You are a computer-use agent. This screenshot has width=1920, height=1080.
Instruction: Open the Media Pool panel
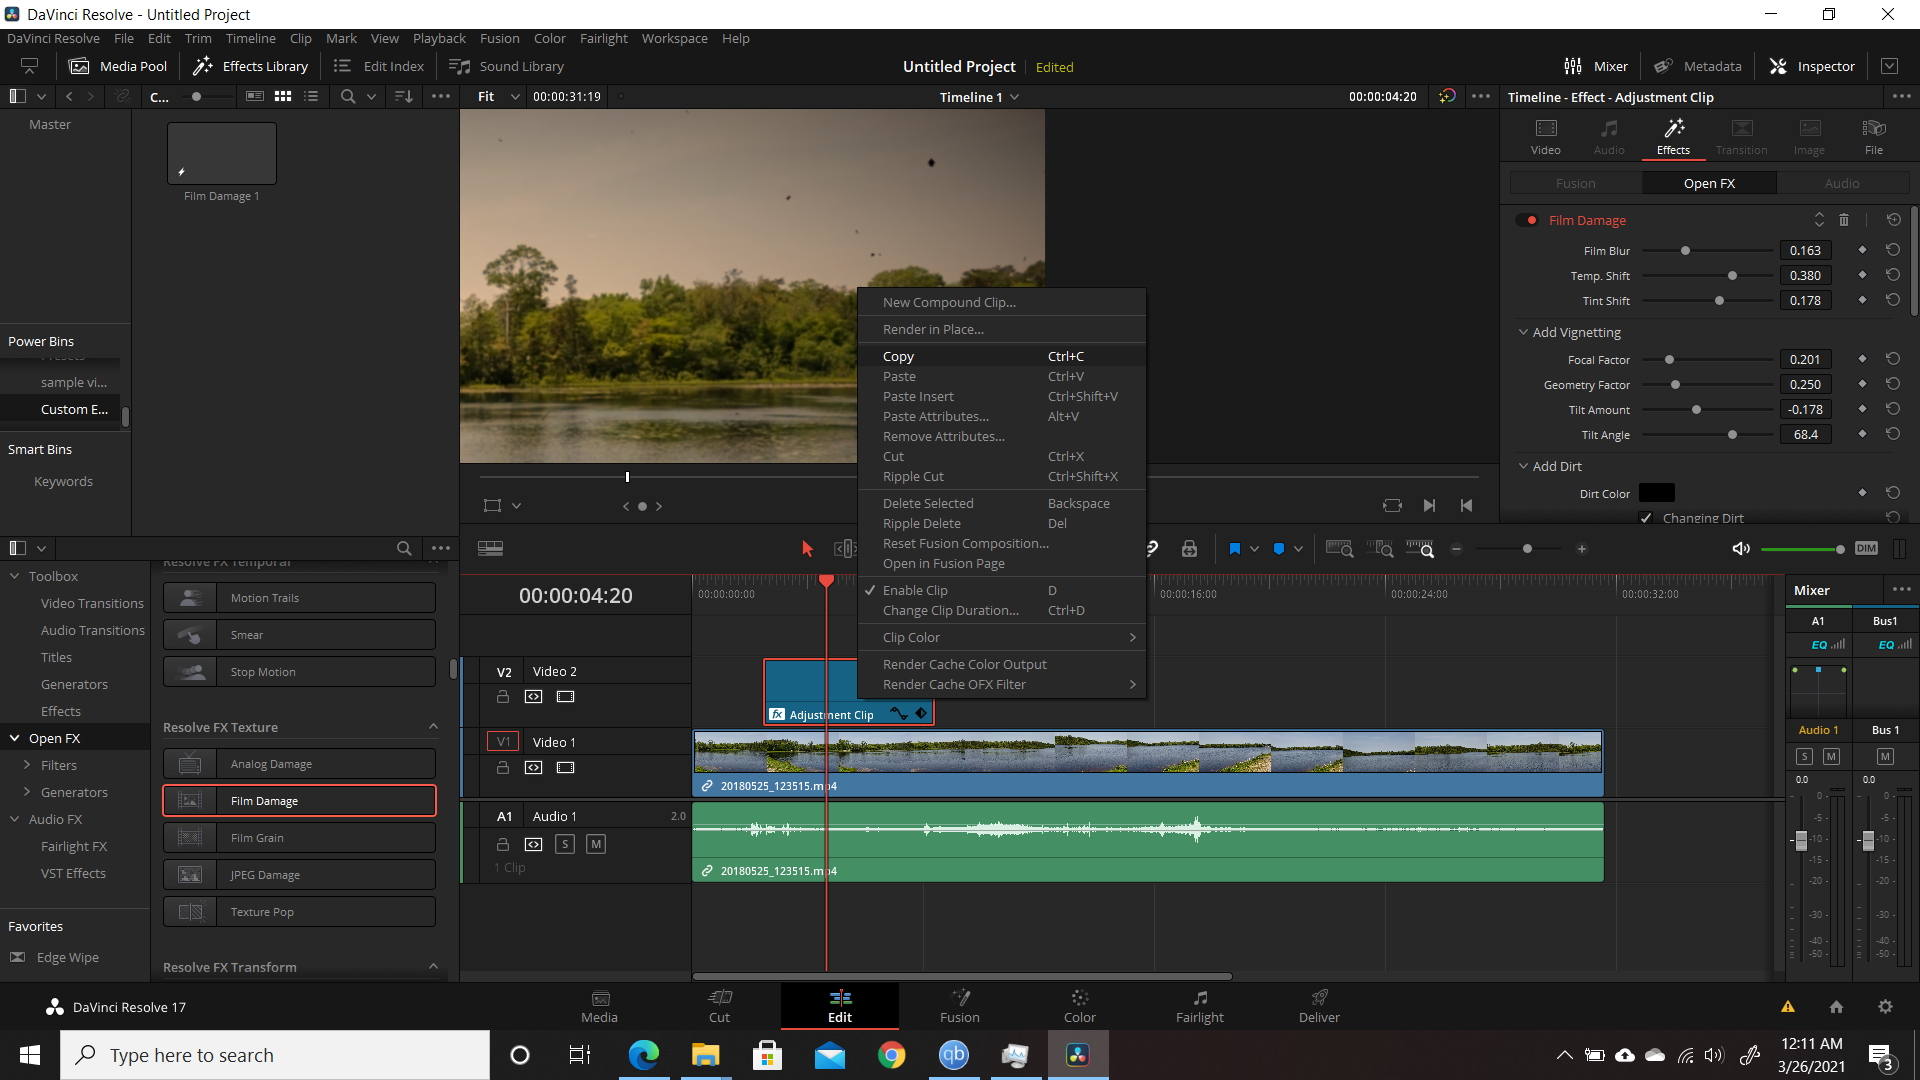pos(117,66)
